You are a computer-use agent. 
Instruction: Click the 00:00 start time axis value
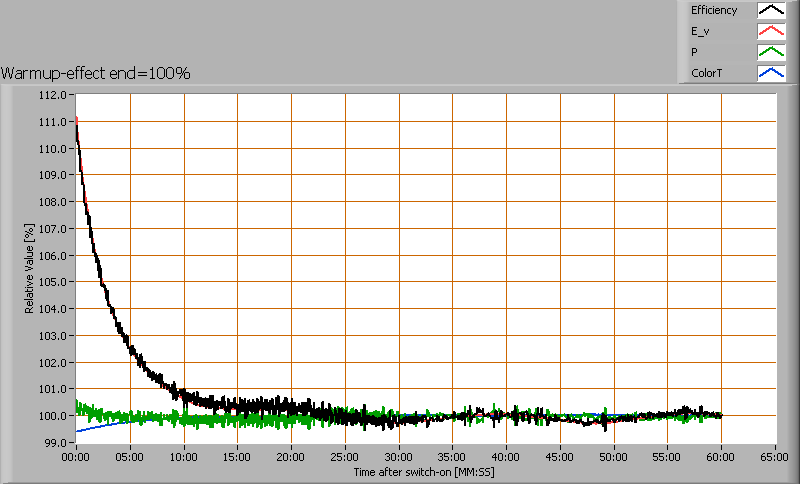(76, 456)
